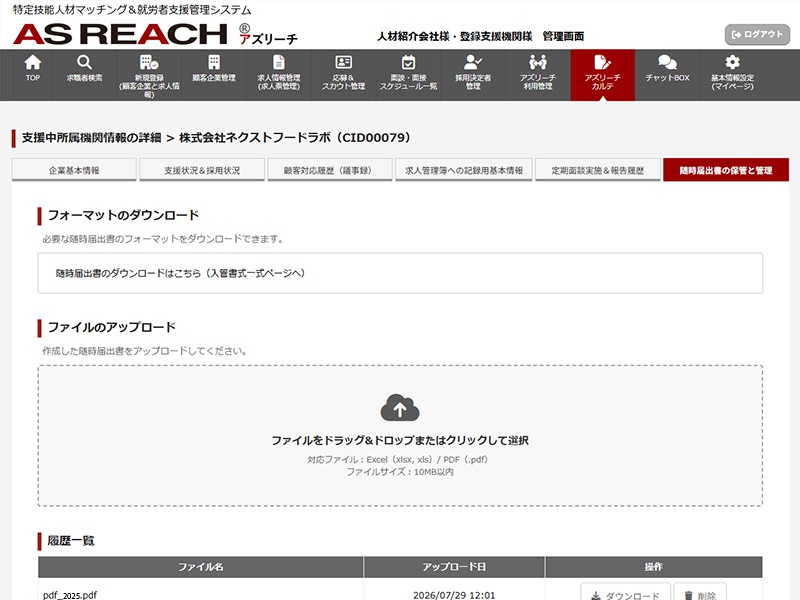Screen dimensions: 800x600
Task: Download pdf_2025.pdf with ダウンロード button
Action: pos(625,595)
